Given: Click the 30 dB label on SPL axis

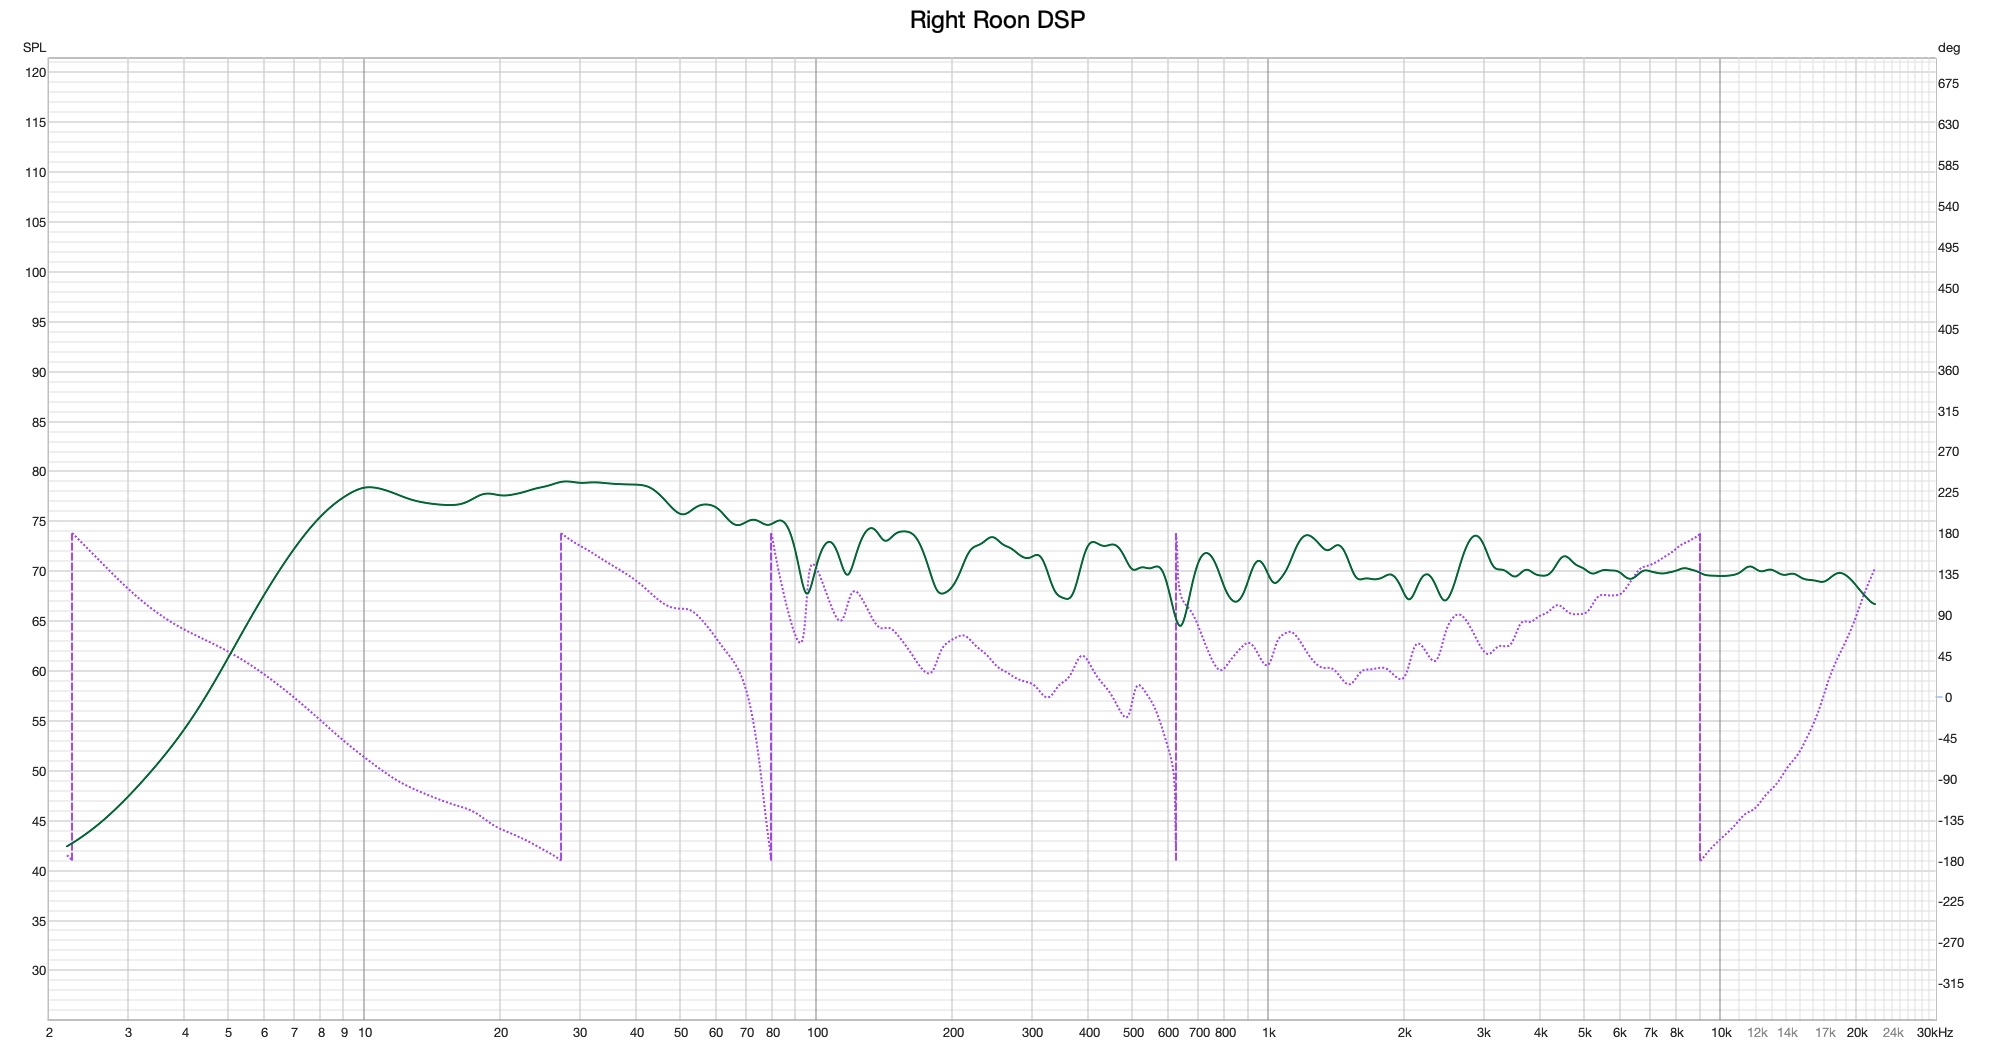Looking at the screenshot, I should pos(38,971).
